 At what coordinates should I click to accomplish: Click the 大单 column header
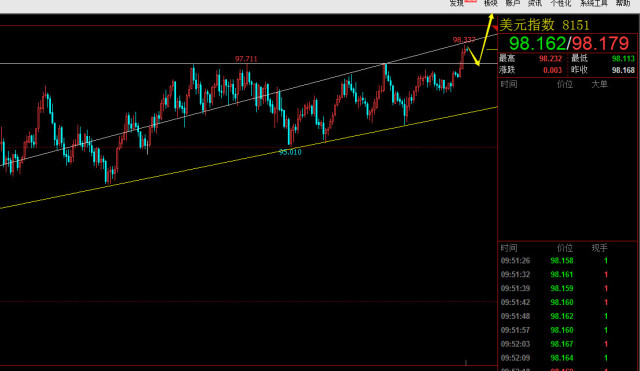600,84
